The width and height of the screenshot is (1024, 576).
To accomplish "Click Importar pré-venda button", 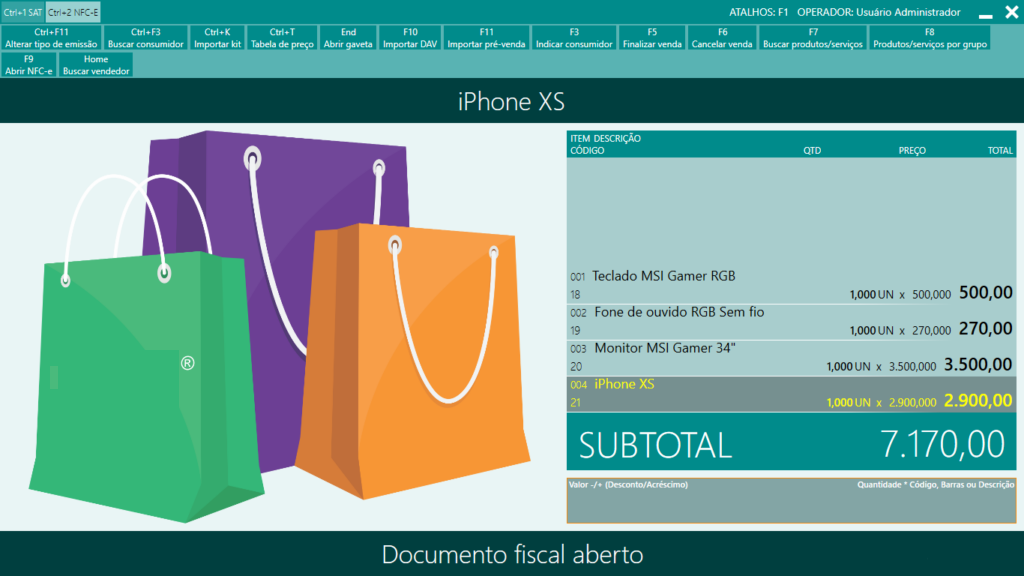I will (487, 38).
